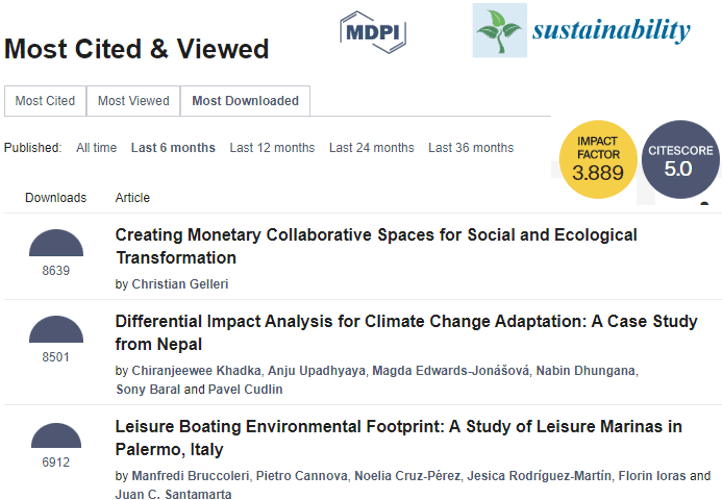
Task: Filter published by Last 12 months
Action: pyautogui.click(x=272, y=148)
